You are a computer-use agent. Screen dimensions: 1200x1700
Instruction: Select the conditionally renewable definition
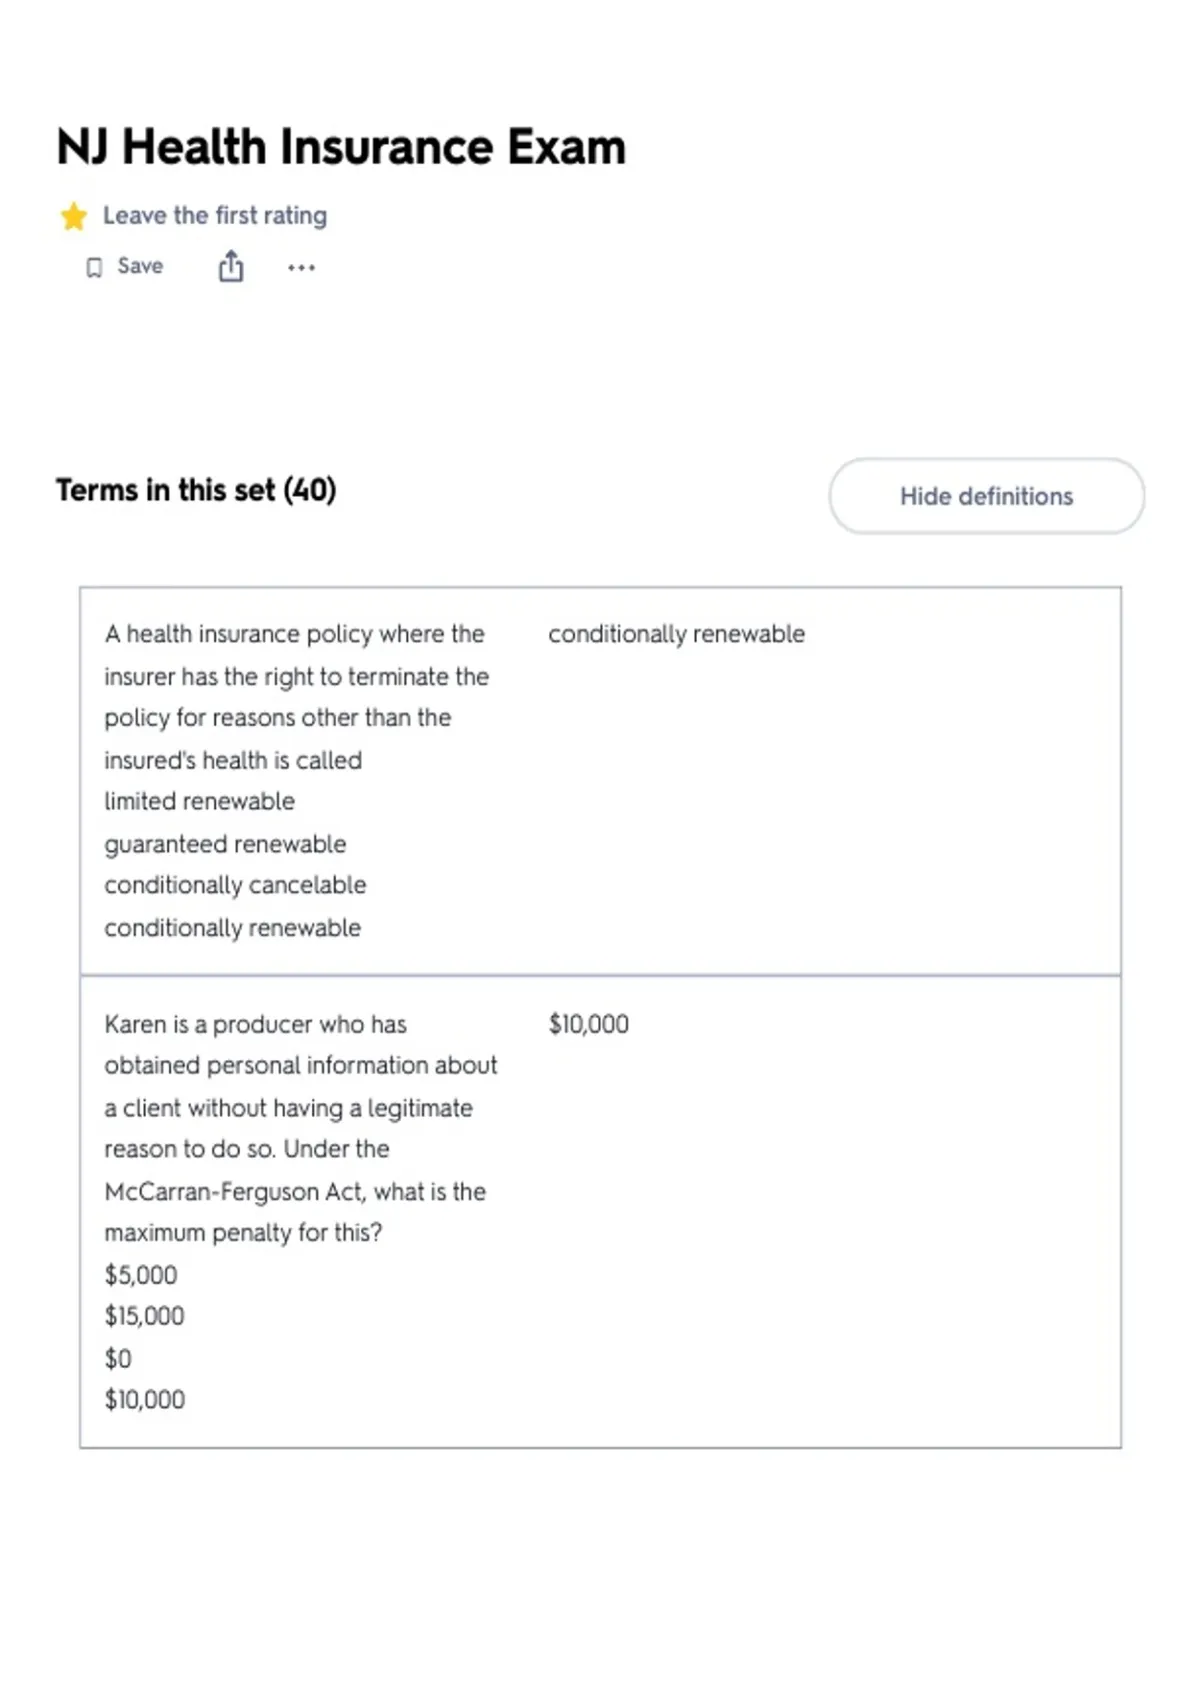(676, 634)
